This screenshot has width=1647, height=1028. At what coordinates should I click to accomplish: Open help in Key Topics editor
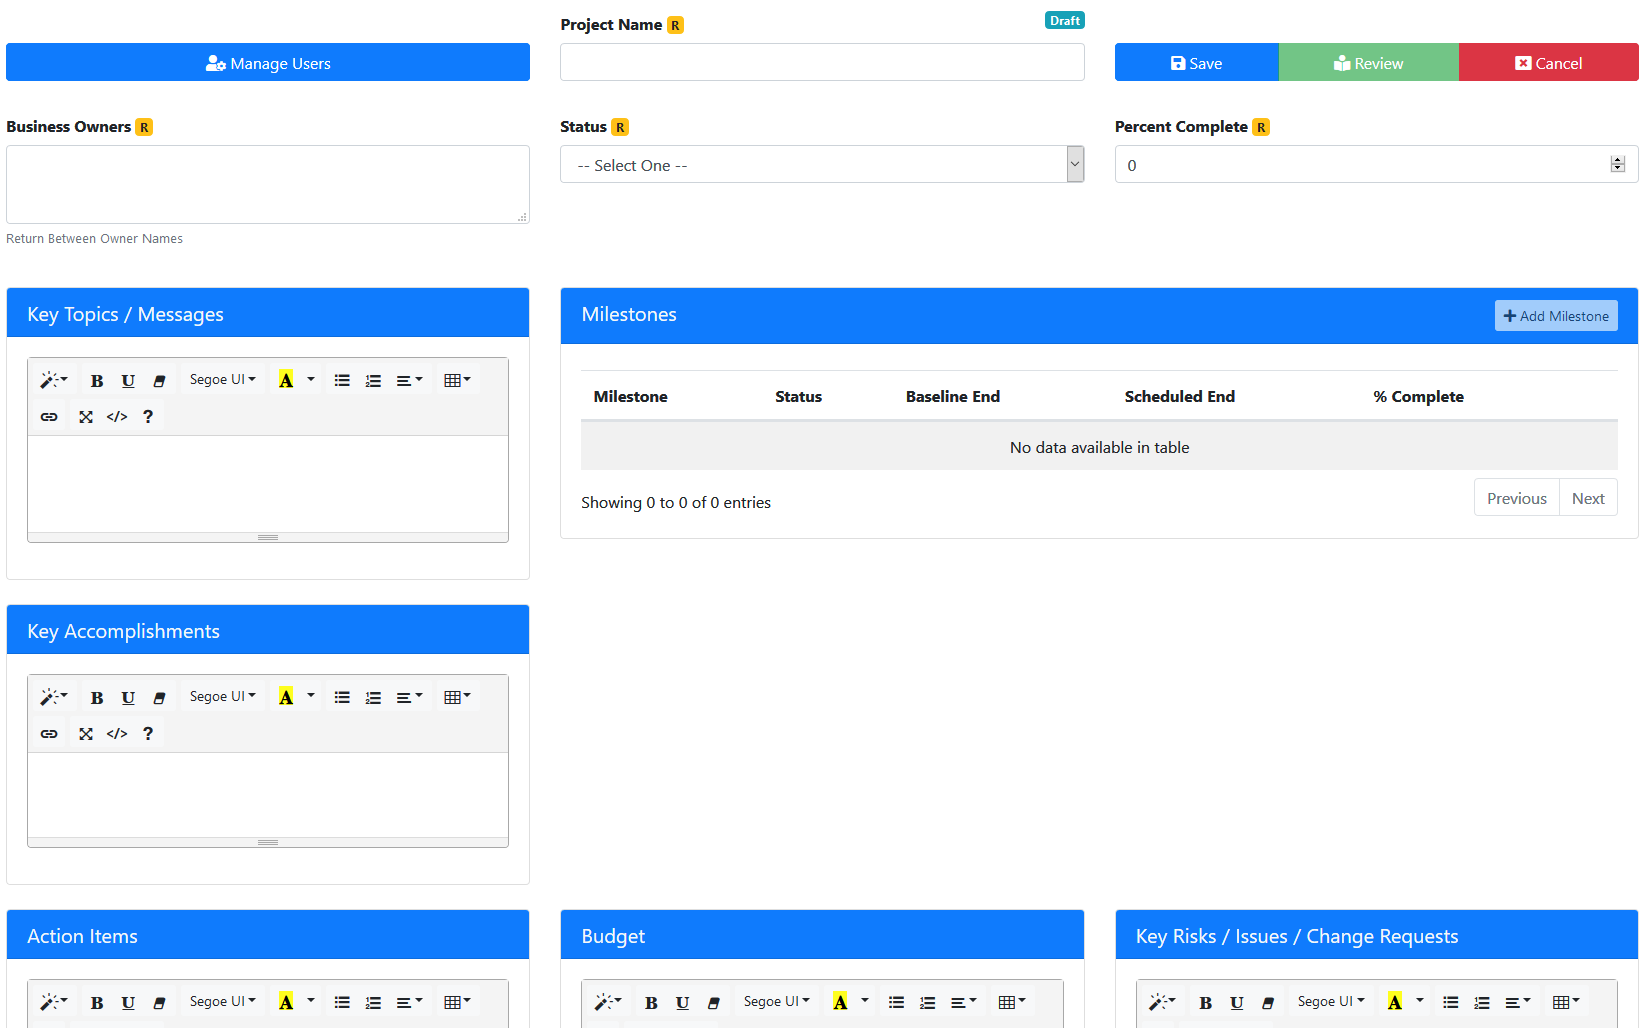tap(148, 416)
